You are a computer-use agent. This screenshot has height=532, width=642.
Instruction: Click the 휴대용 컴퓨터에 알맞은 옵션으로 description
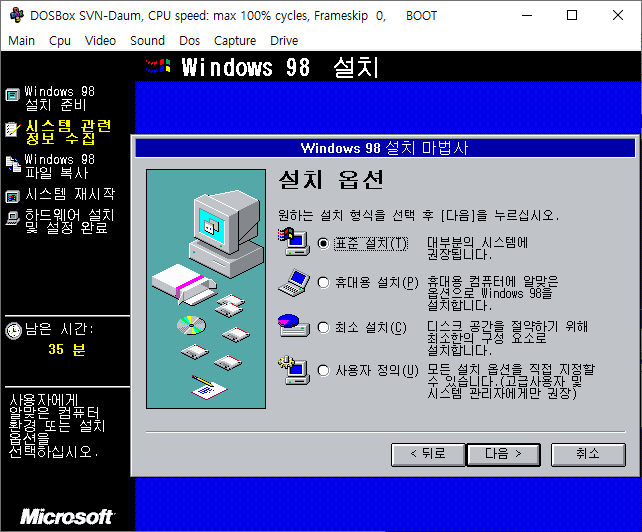click(x=493, y=293)
